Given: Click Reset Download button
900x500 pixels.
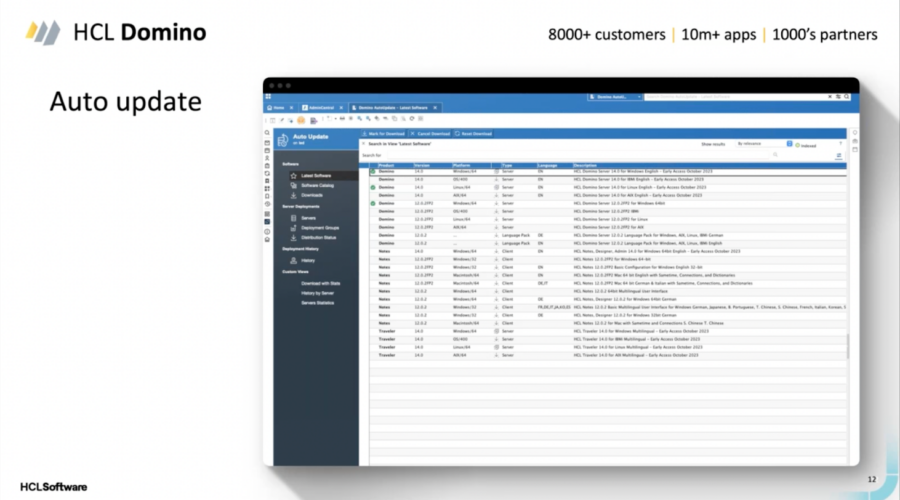Looking at the screenshot, I should coord(474,133).
